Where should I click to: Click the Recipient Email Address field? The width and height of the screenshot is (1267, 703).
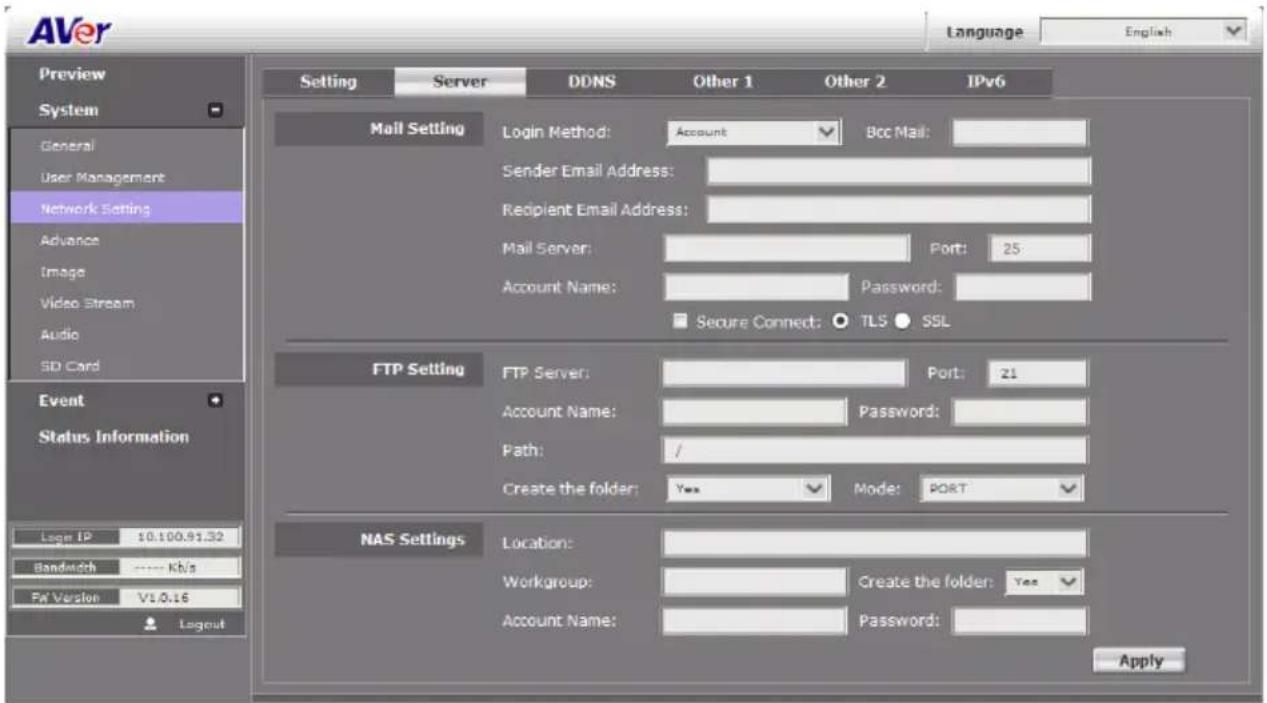coord(899,210)
